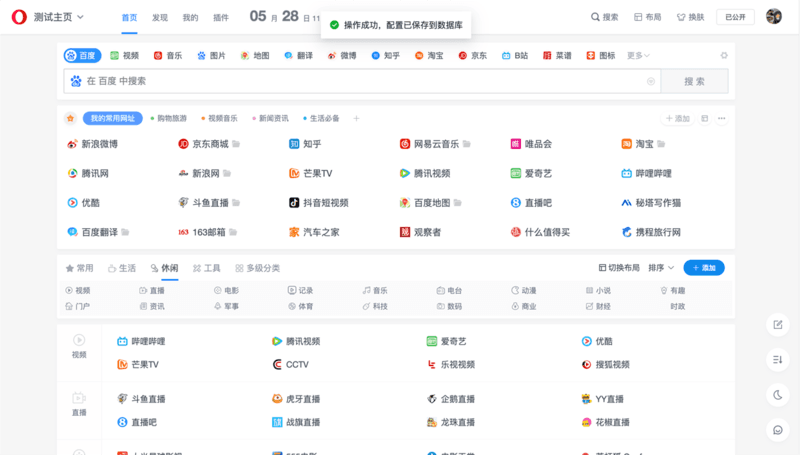
Task: Expand the 百度地图 folder icon
Action: [x=458, y=203]
